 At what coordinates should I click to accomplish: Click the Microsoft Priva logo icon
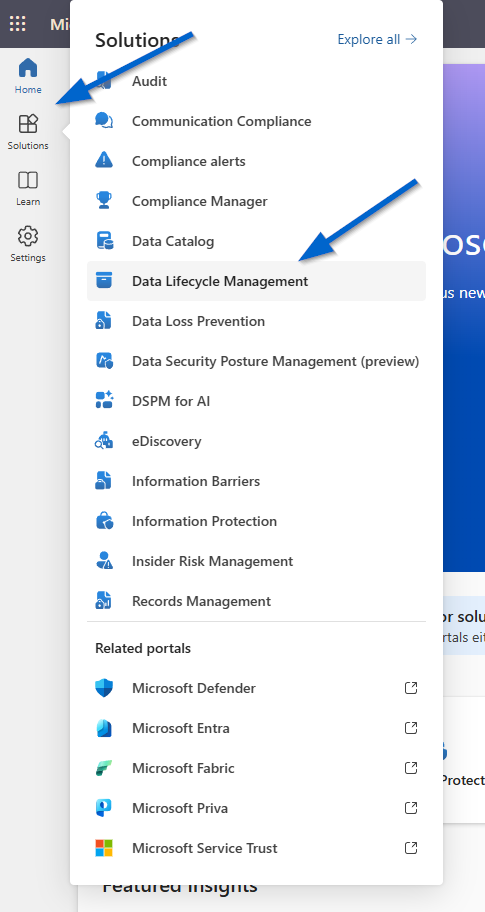coord(104,808)
